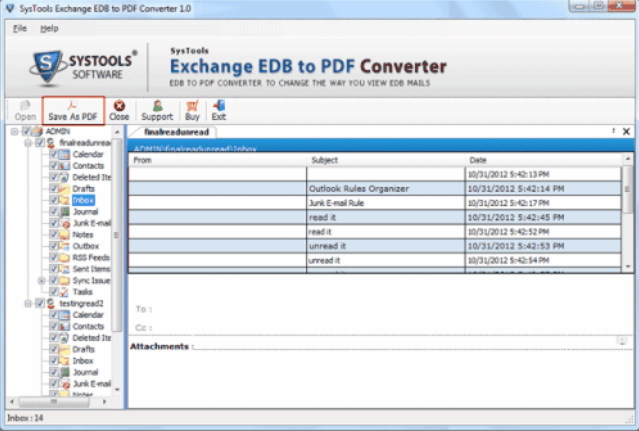Click the tree panel scroll-right arrow
The width and height of the screenshot is (639, 431).
click(x=105, y=402)
